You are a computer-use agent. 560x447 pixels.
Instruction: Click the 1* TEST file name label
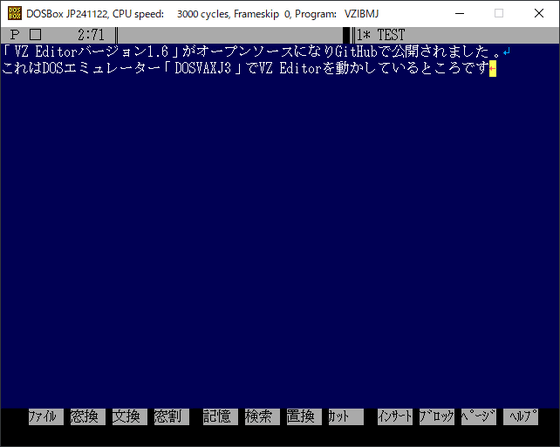click(381, 35)
